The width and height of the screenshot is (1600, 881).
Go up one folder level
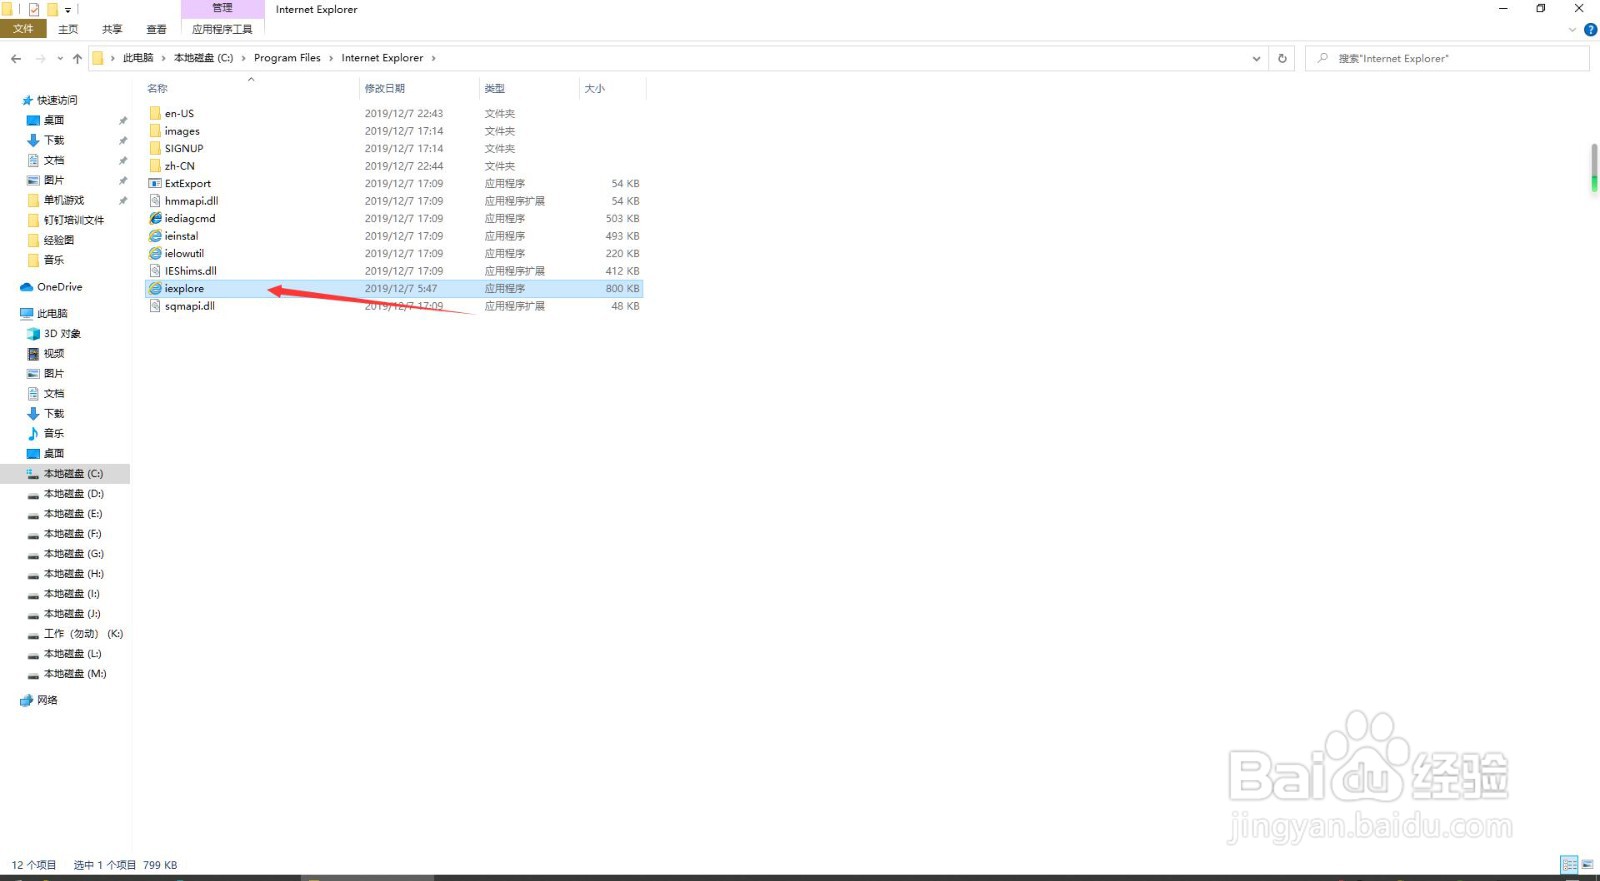(77, 58)
